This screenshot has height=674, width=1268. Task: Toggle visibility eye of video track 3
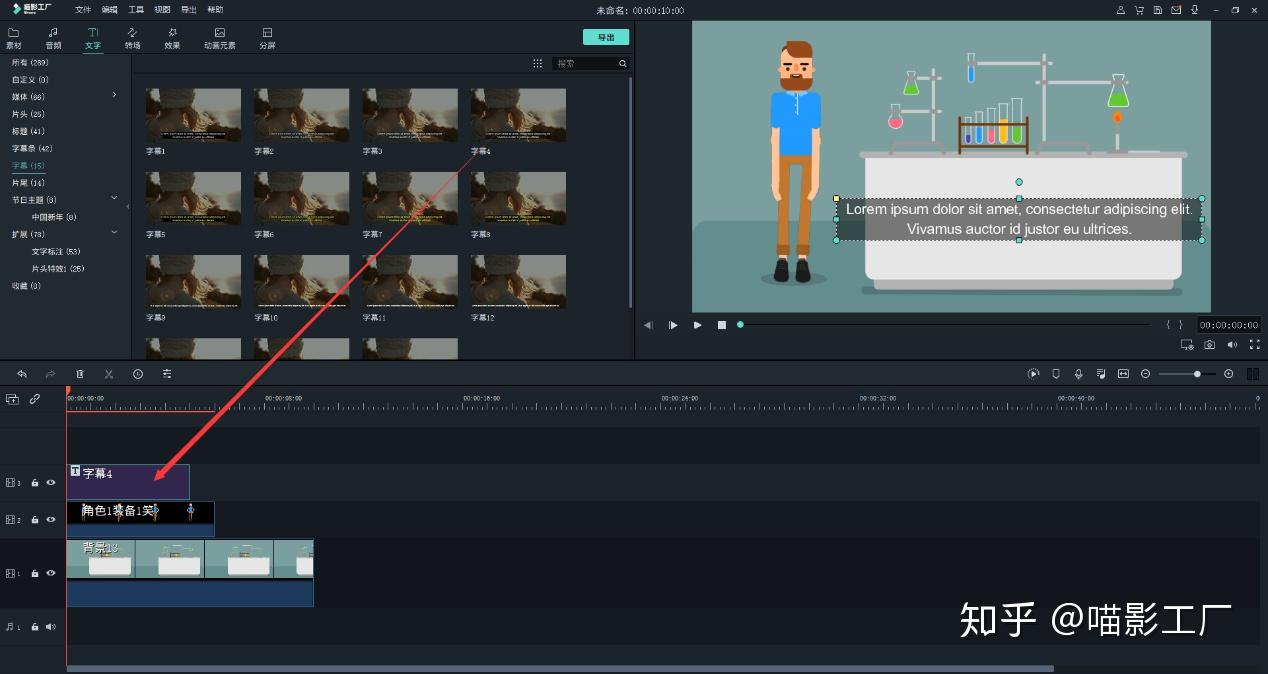(51, 482)
